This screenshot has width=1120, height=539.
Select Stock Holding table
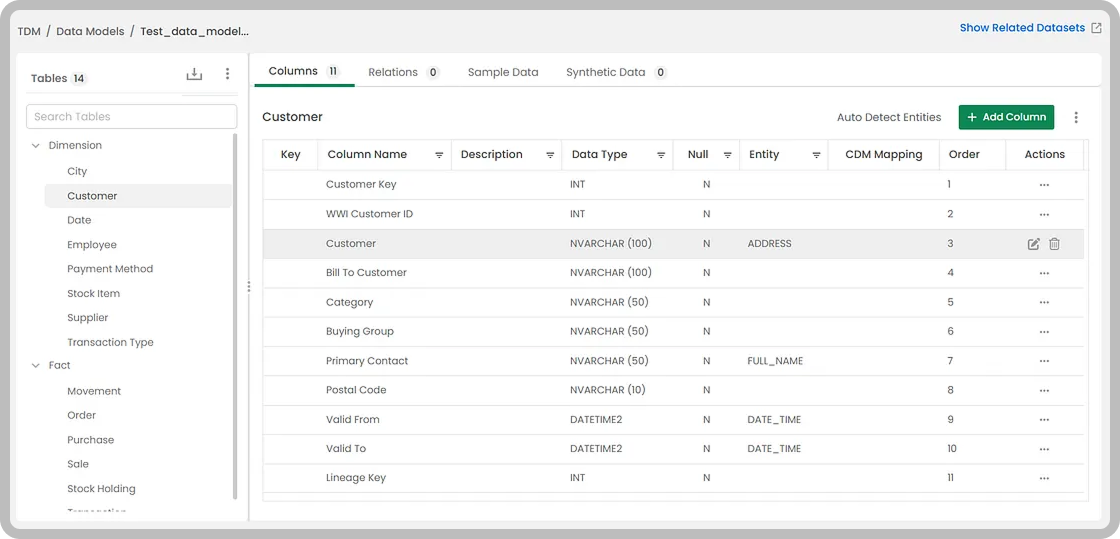click(x=101, y=489)
